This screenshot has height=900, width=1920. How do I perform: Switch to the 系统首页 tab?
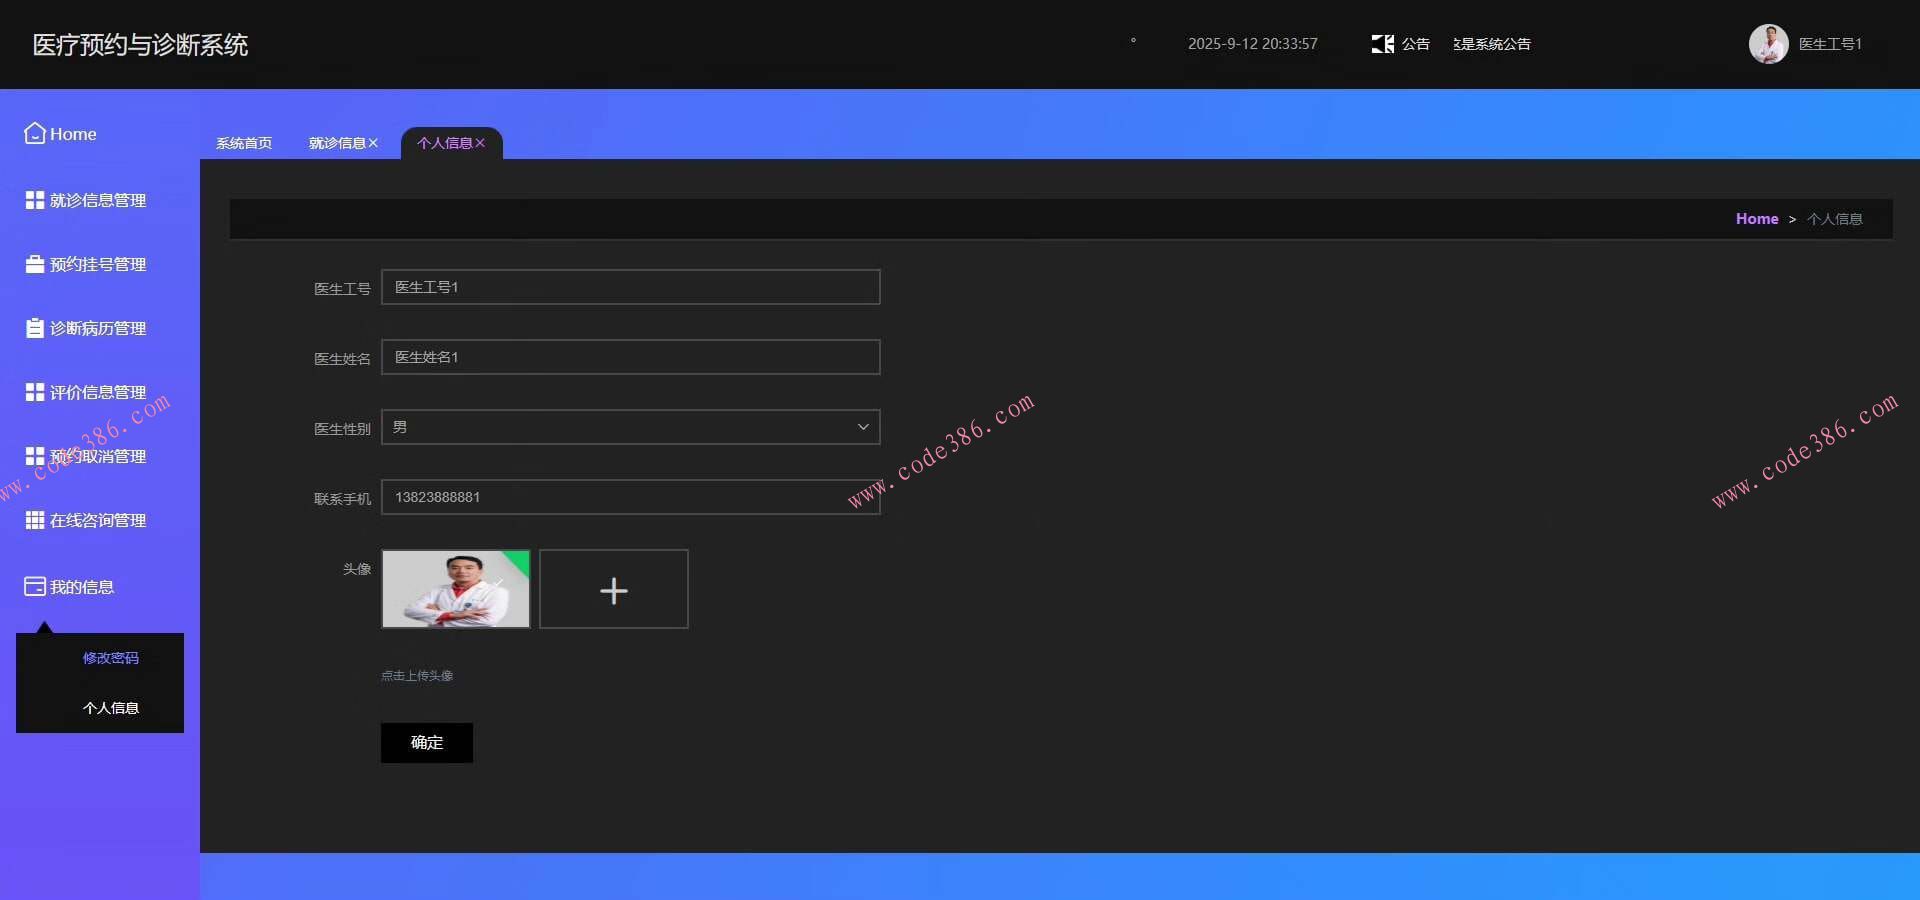pos(244,143)
